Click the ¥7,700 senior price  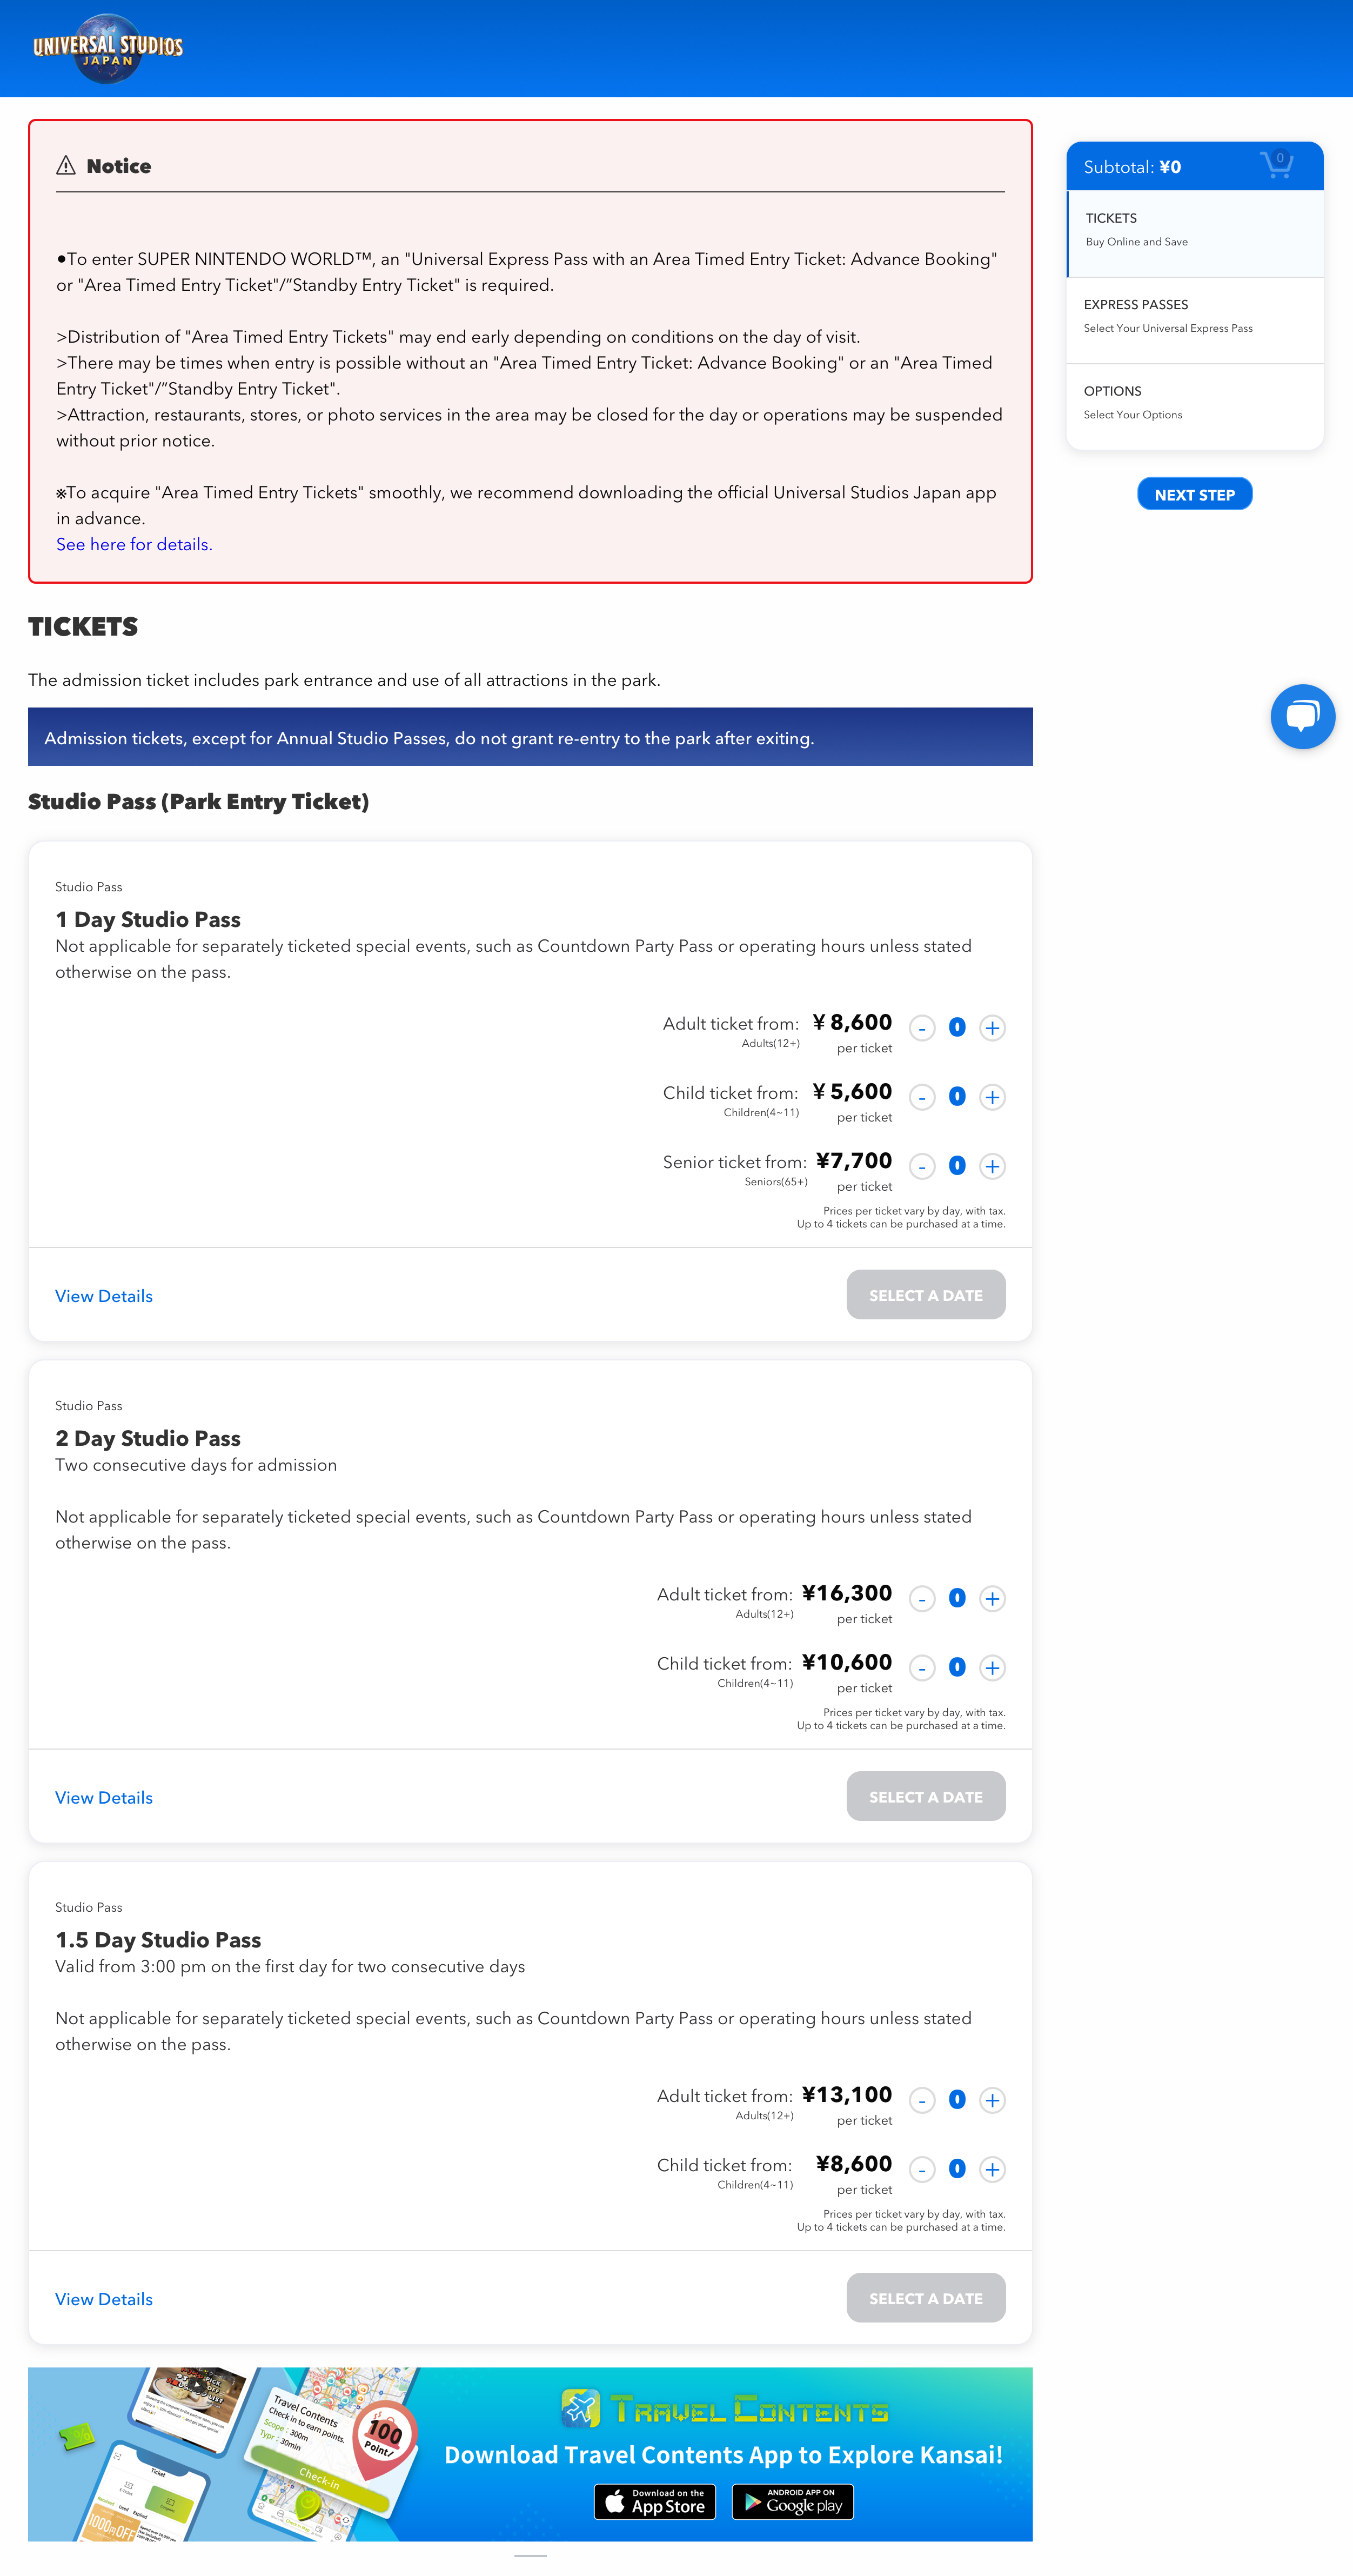pos(854,1161)
